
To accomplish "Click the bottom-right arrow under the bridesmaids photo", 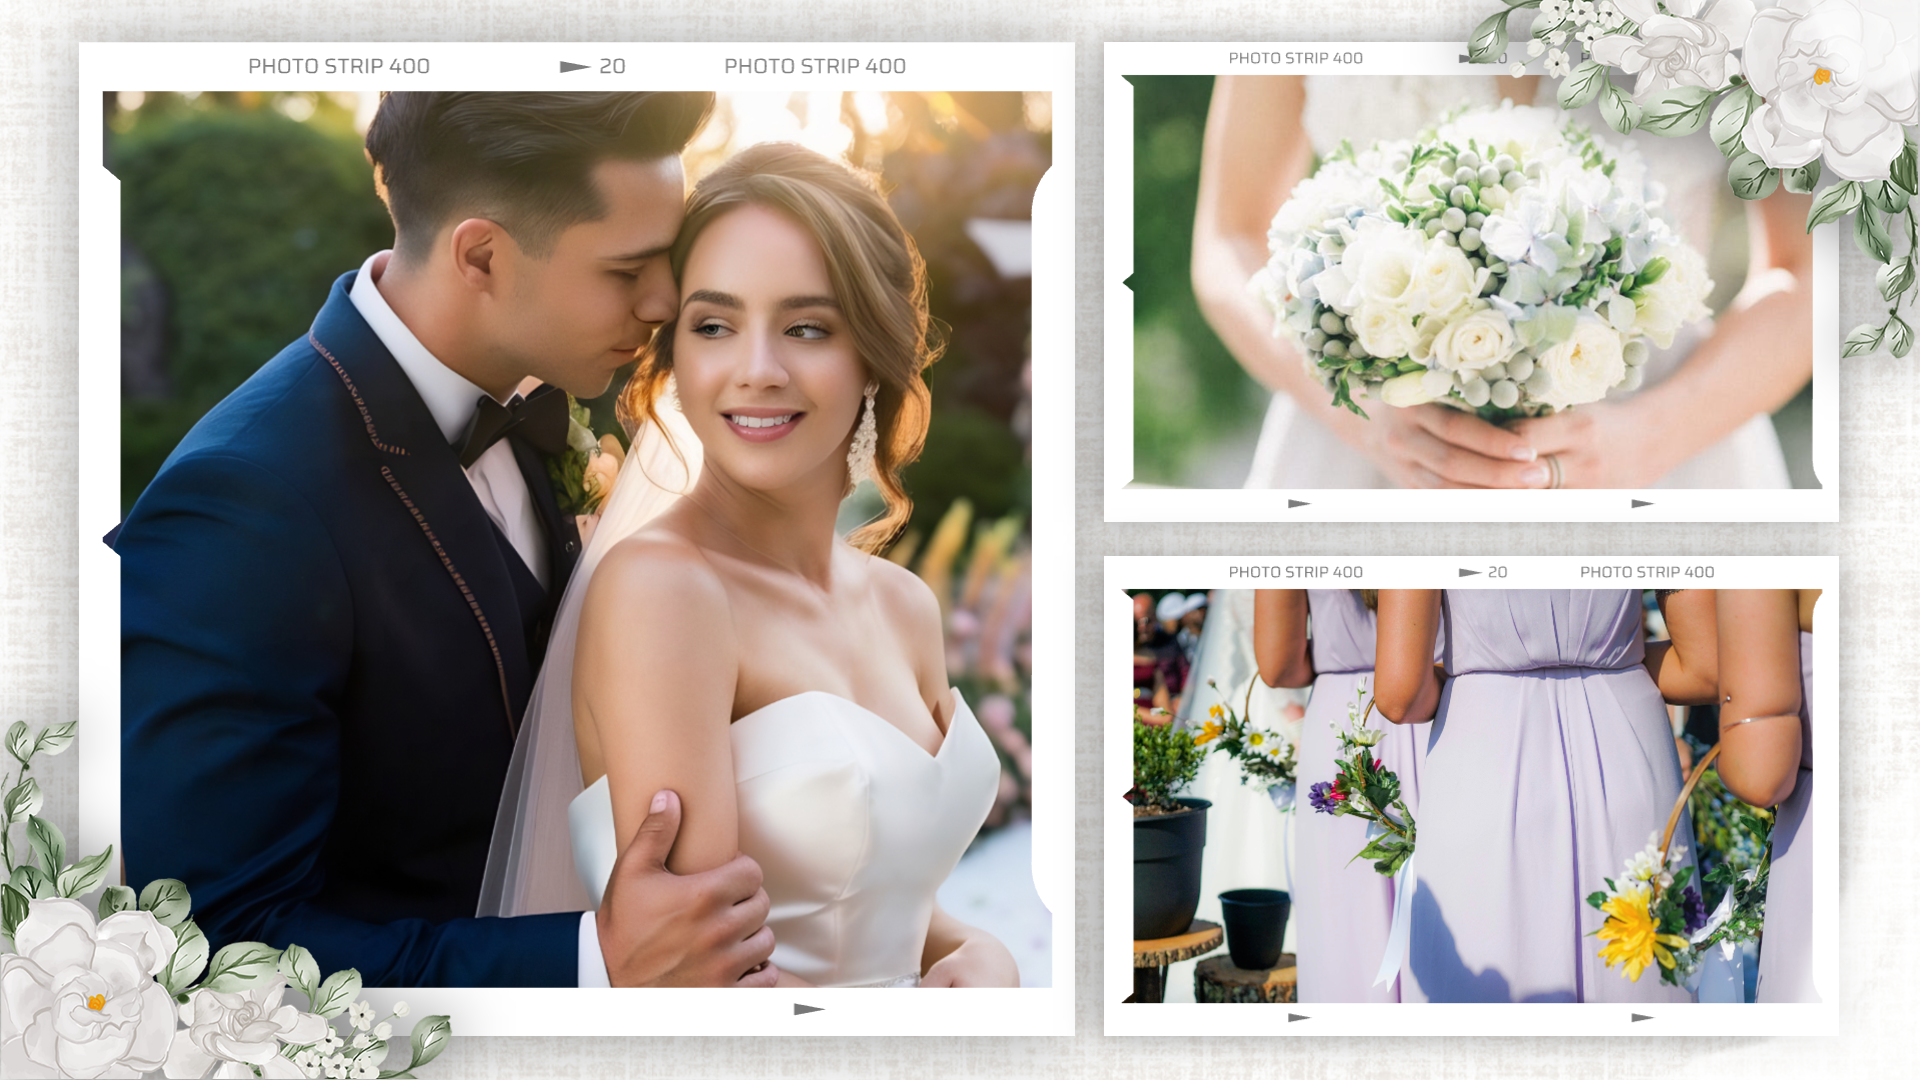I will (1642, 1018).
